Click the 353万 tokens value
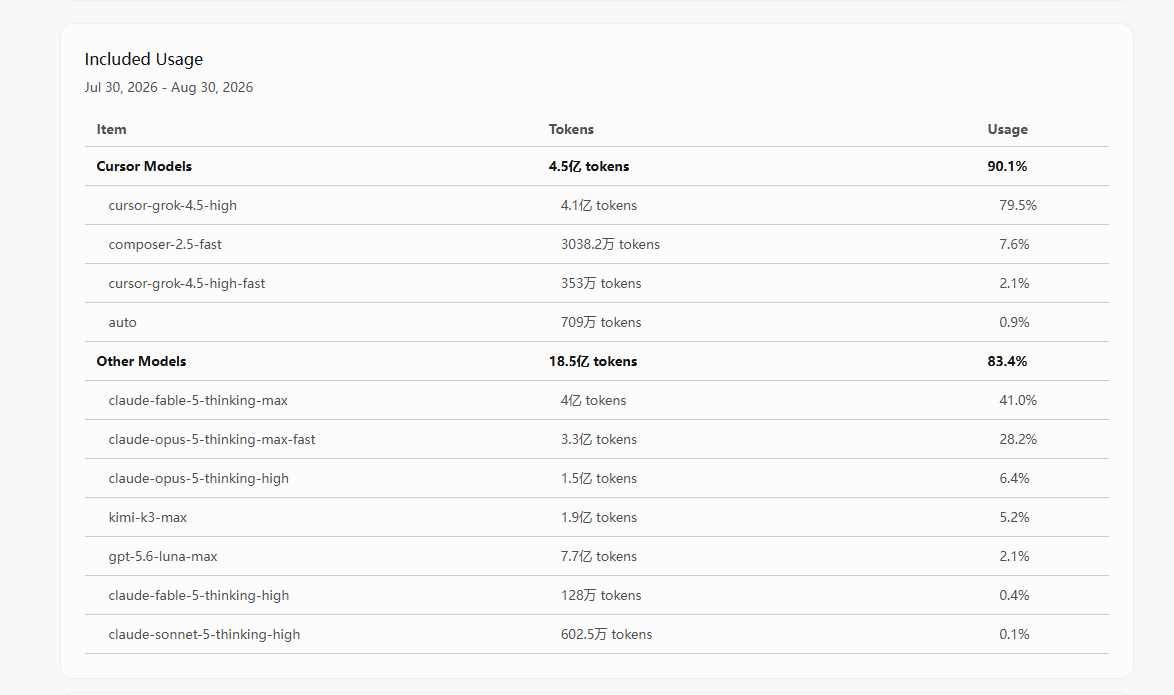This screenshot has width=1174, height=695. coord(600,283)
